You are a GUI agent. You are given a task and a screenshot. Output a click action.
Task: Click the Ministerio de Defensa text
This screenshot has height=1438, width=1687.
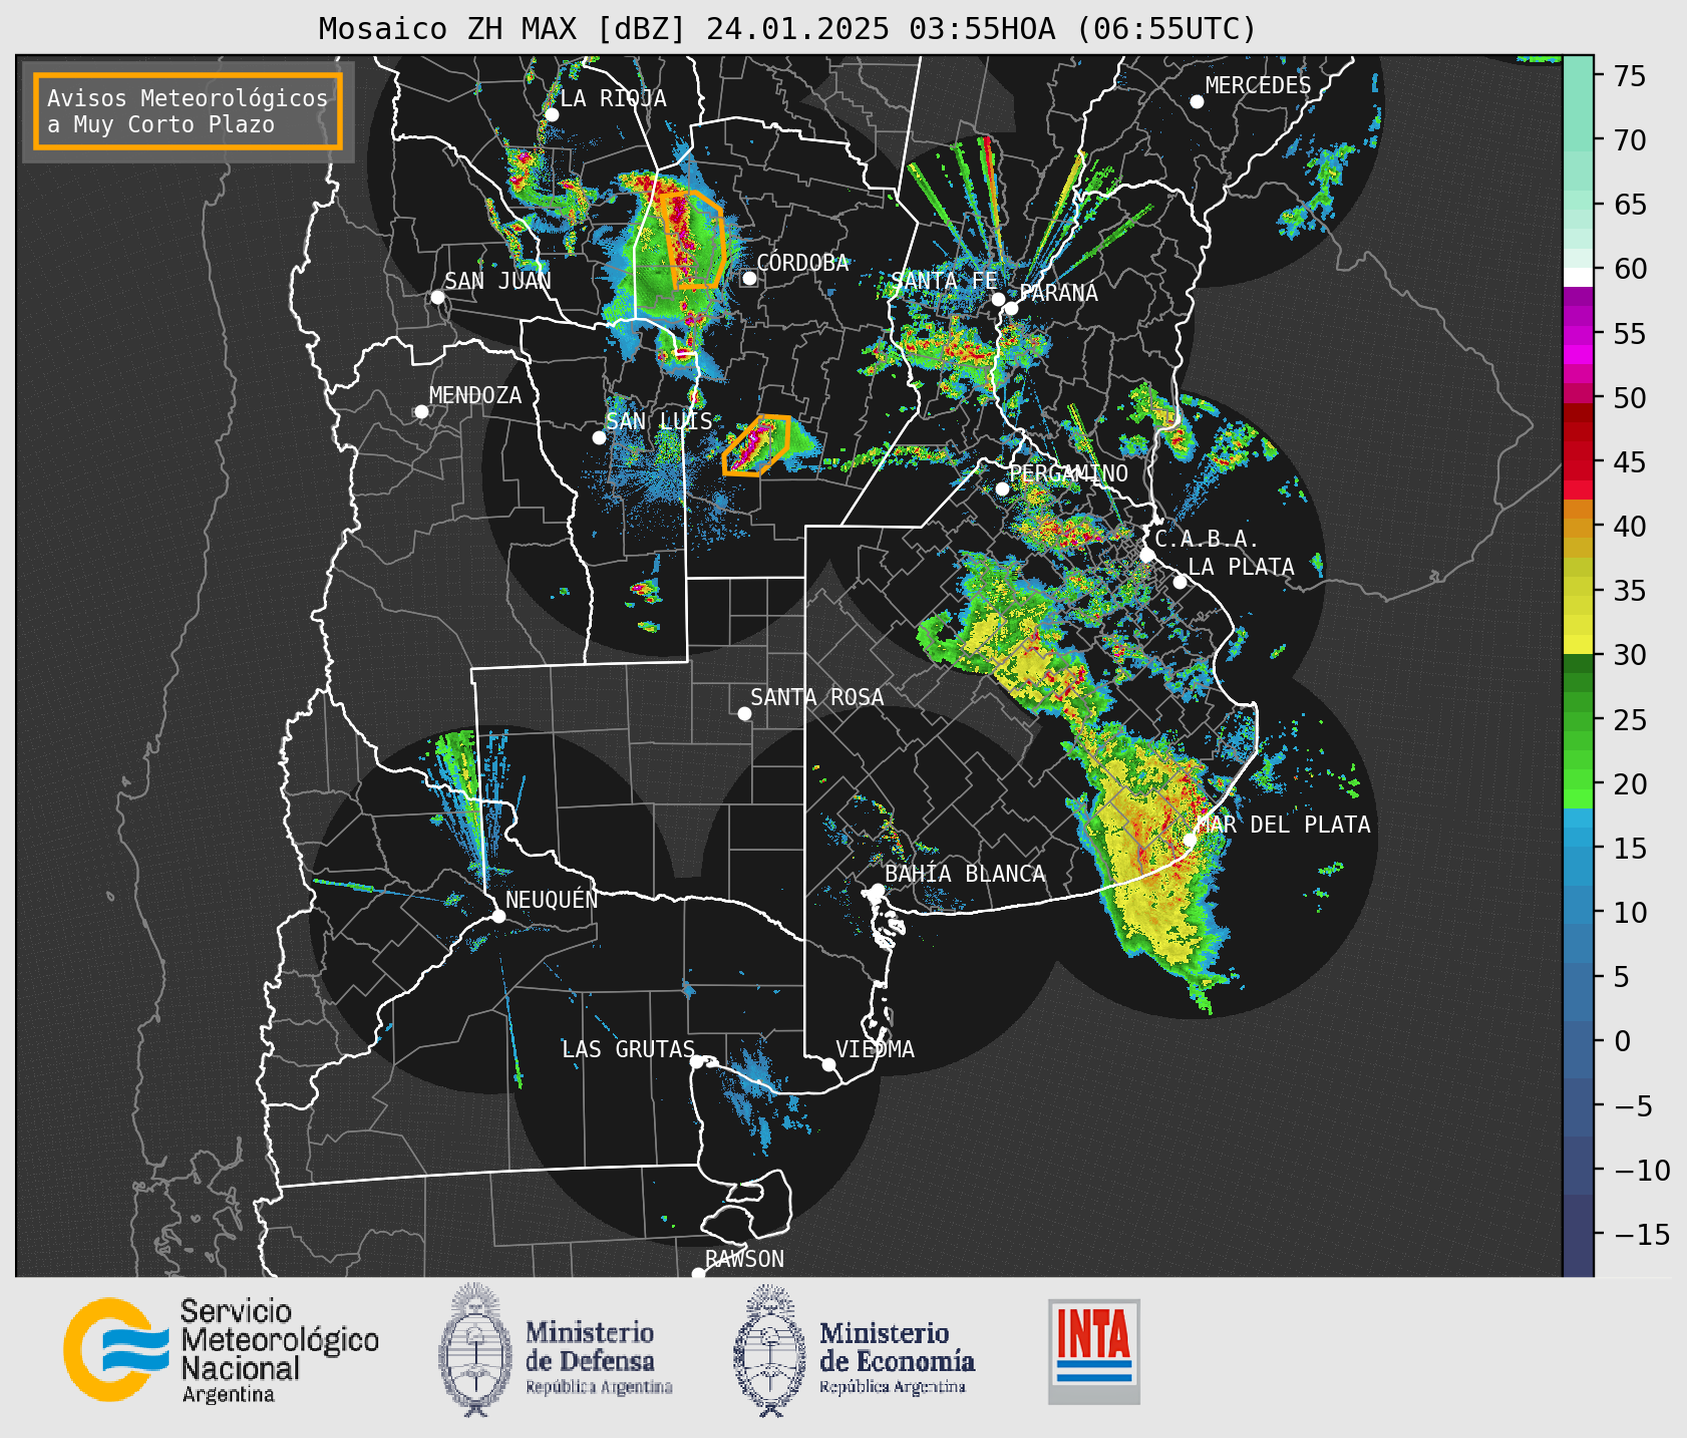click(599, 1358)
